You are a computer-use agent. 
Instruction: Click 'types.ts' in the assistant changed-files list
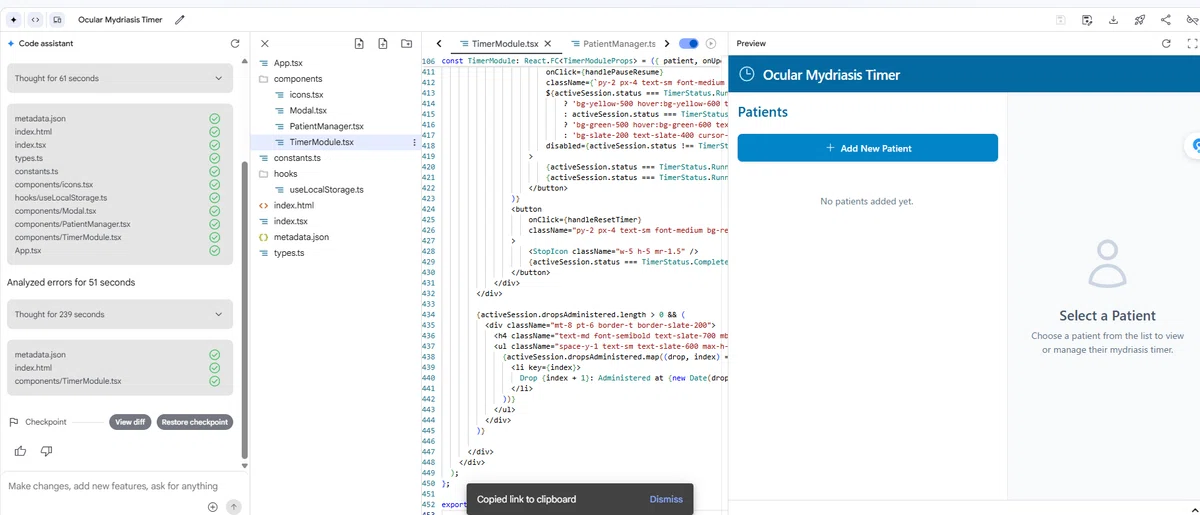[x=29, y=158]
